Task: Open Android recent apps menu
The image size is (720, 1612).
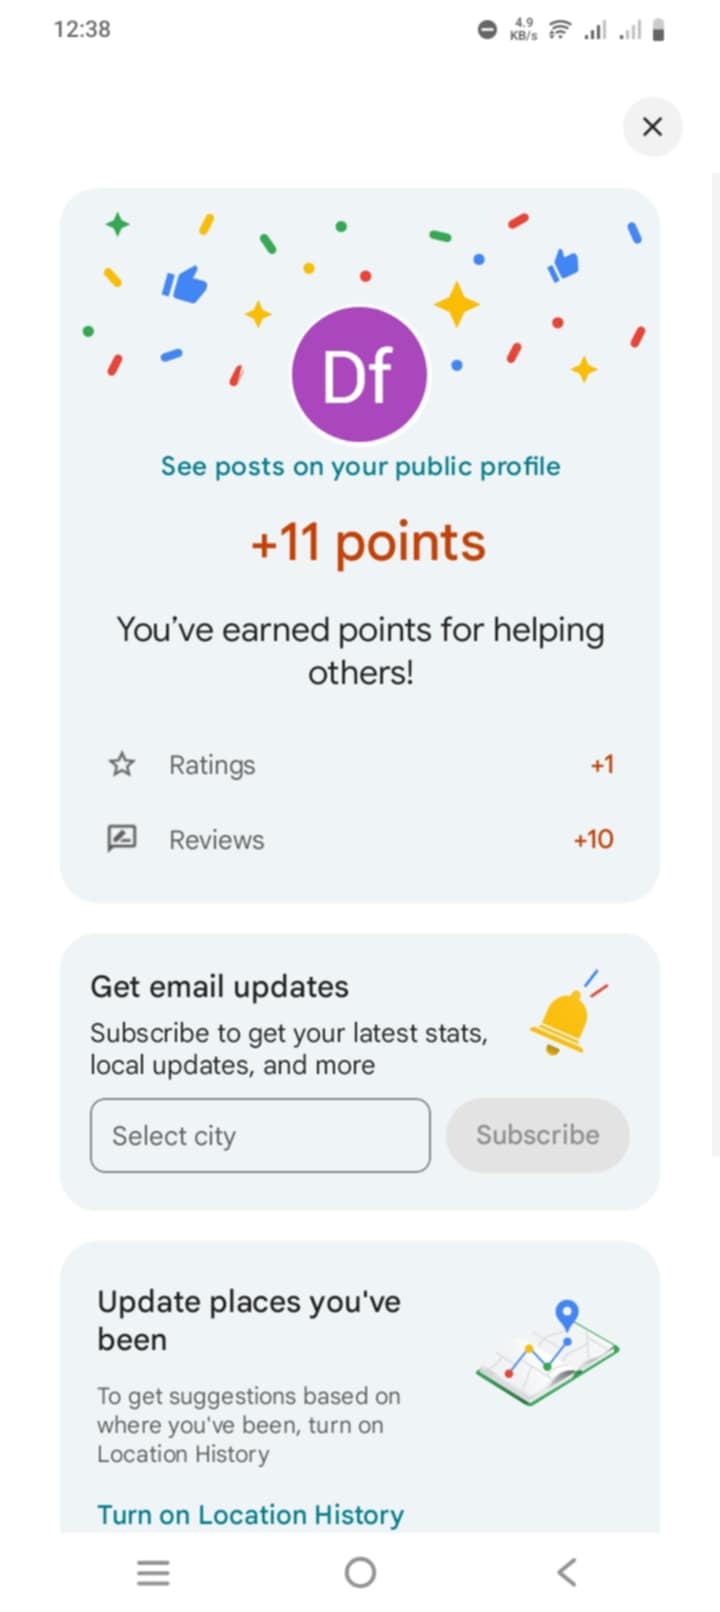Action: click(x=153, y=1573)
